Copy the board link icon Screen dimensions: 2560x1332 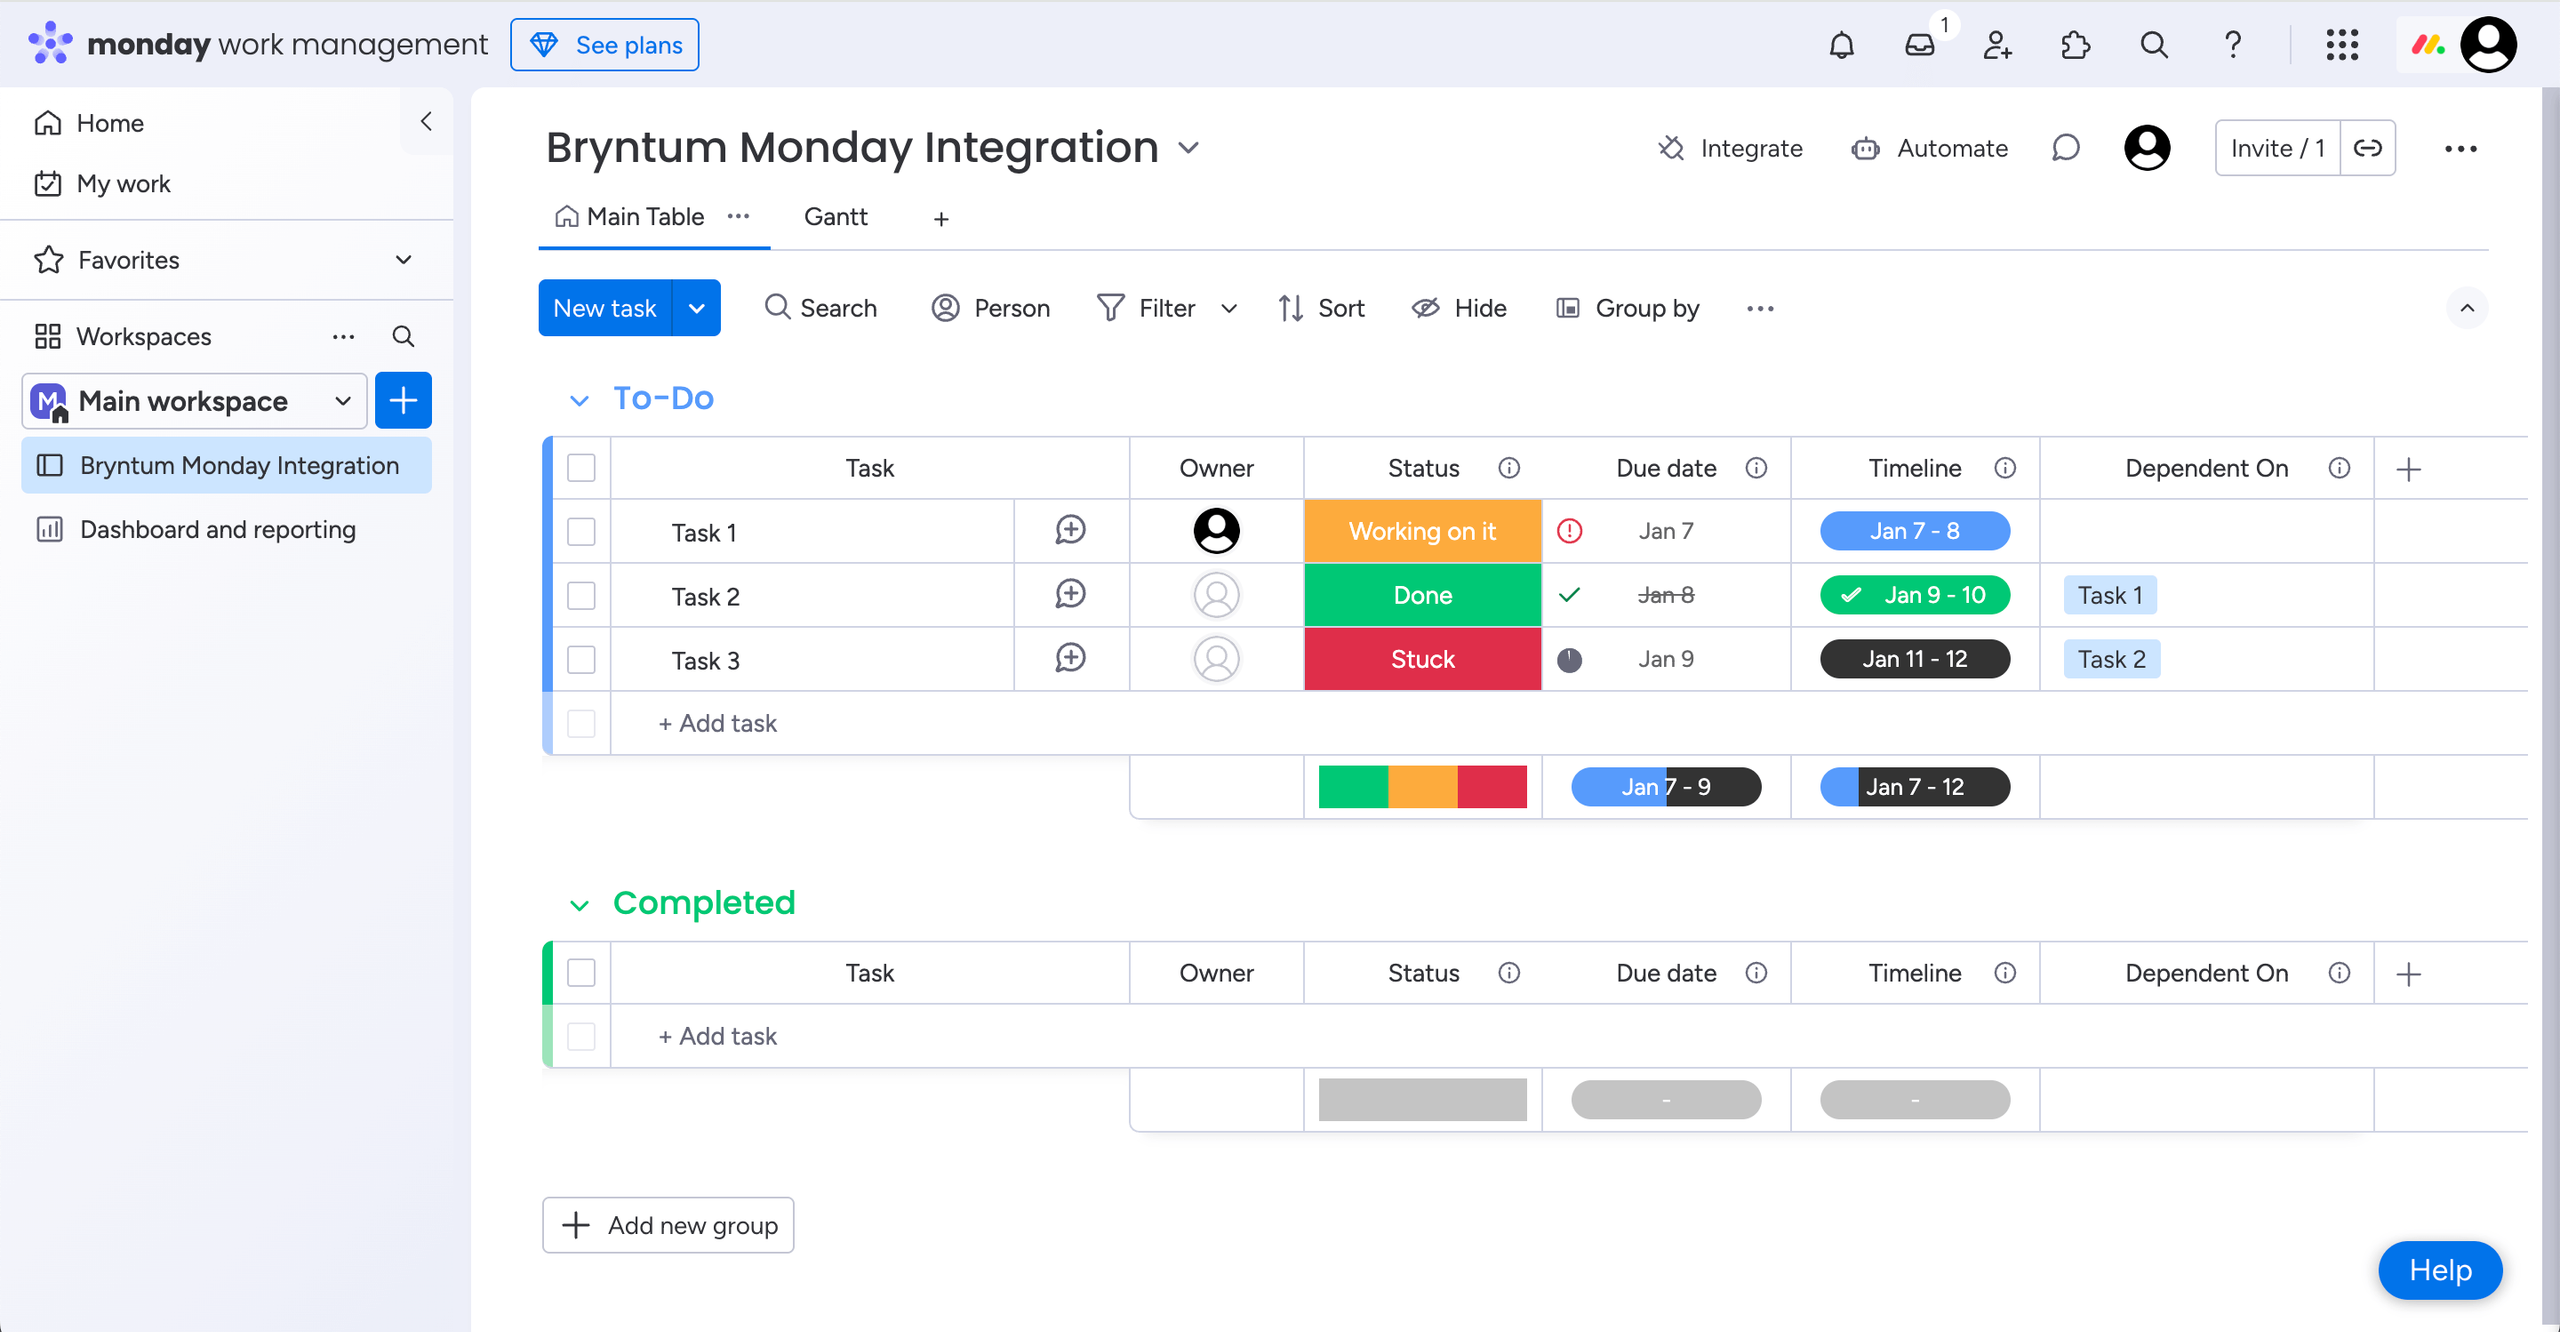click(x=2368, y=148)
